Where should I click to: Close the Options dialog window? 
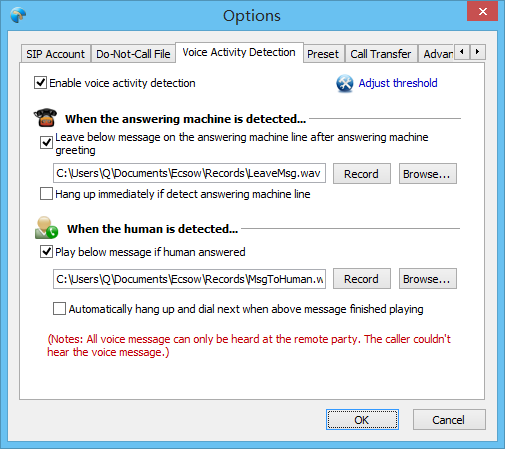pos(482,12)
